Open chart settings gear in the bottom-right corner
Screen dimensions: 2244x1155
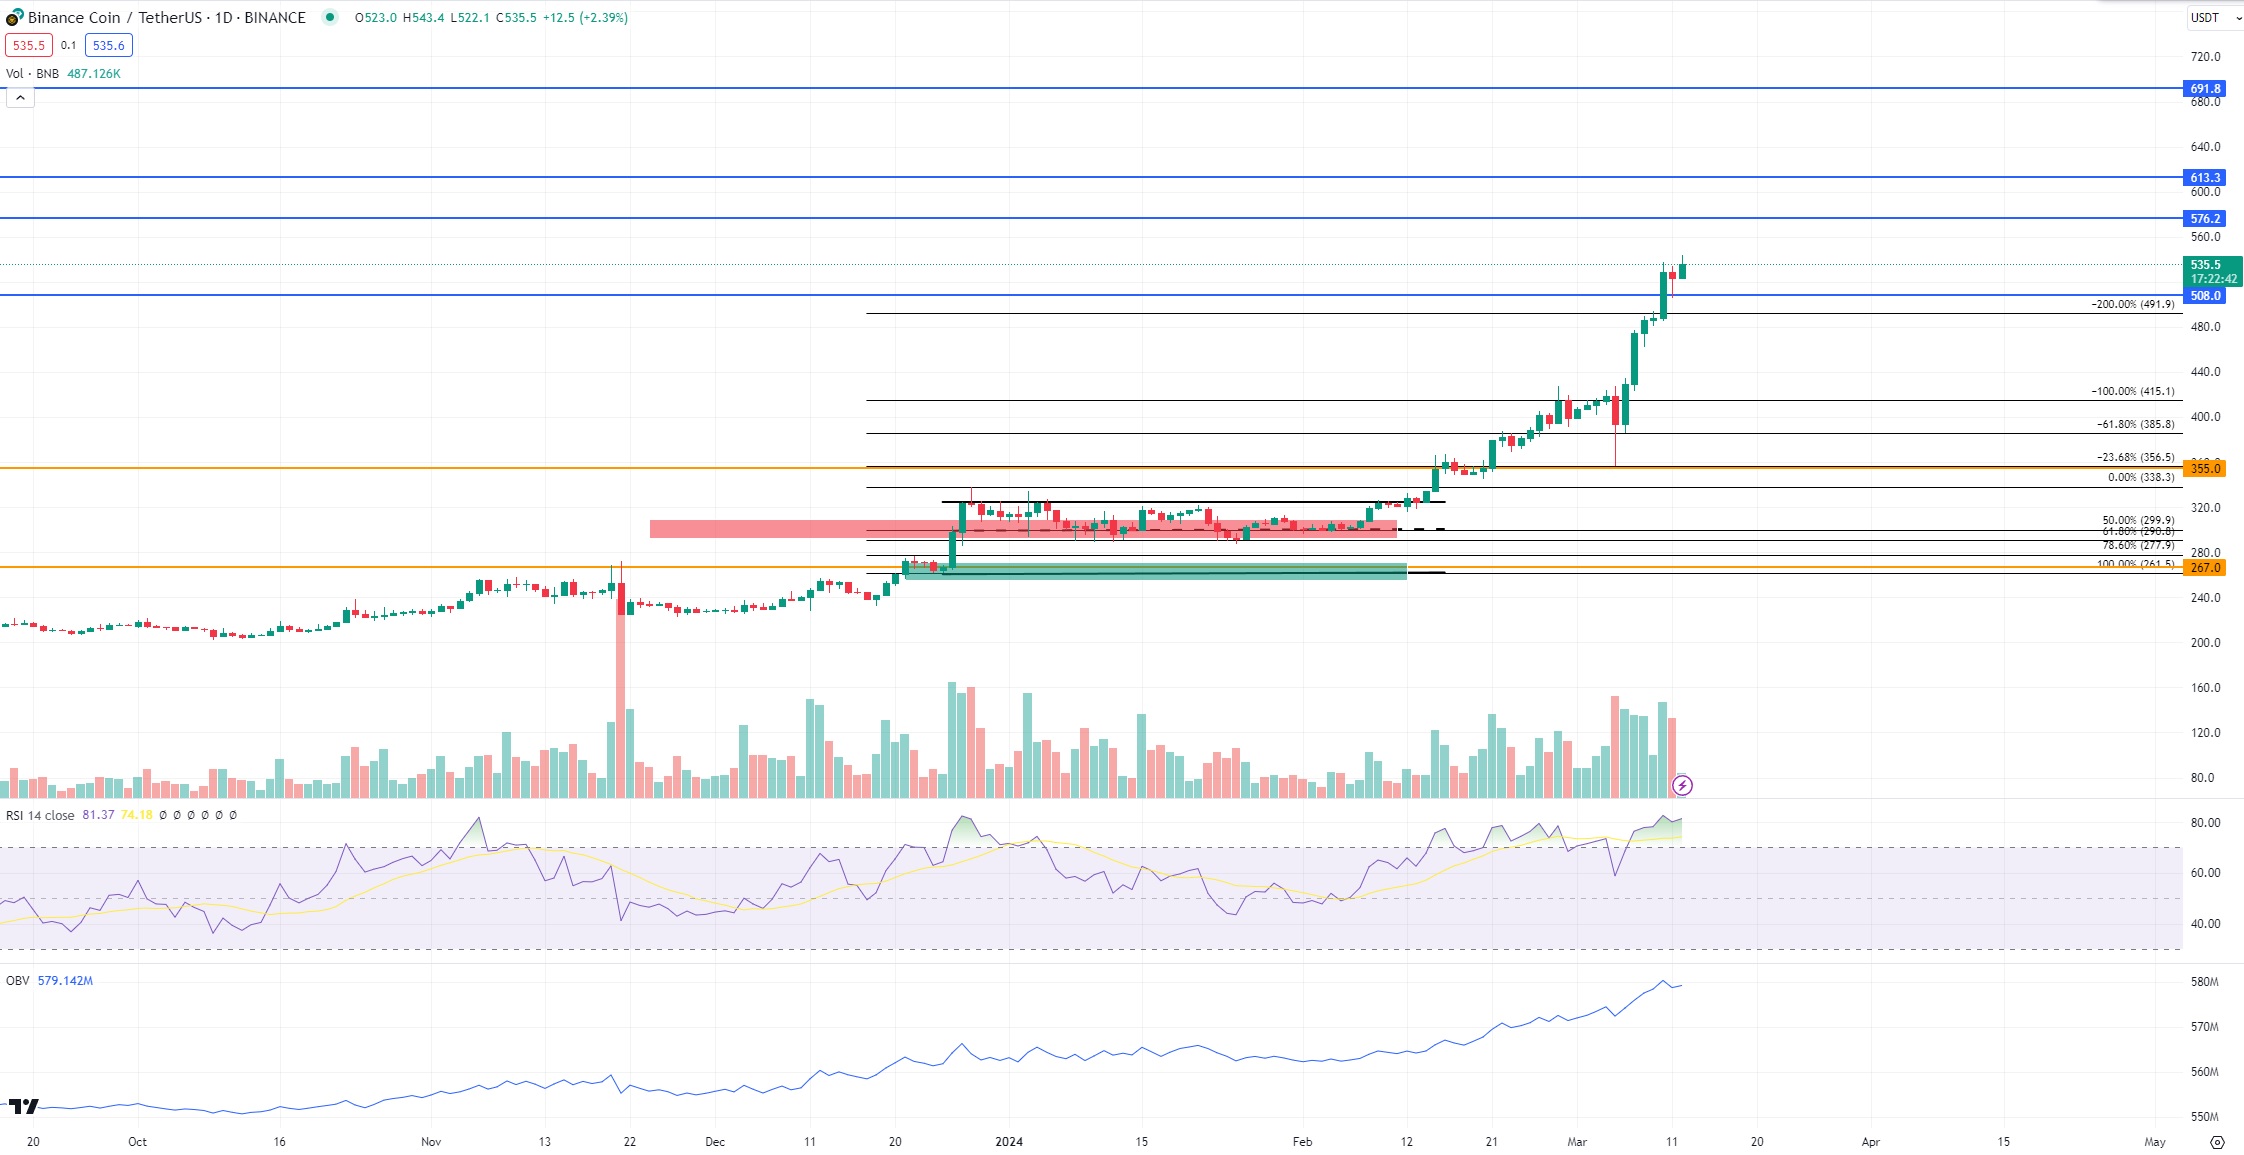tap(2217, 1142)
